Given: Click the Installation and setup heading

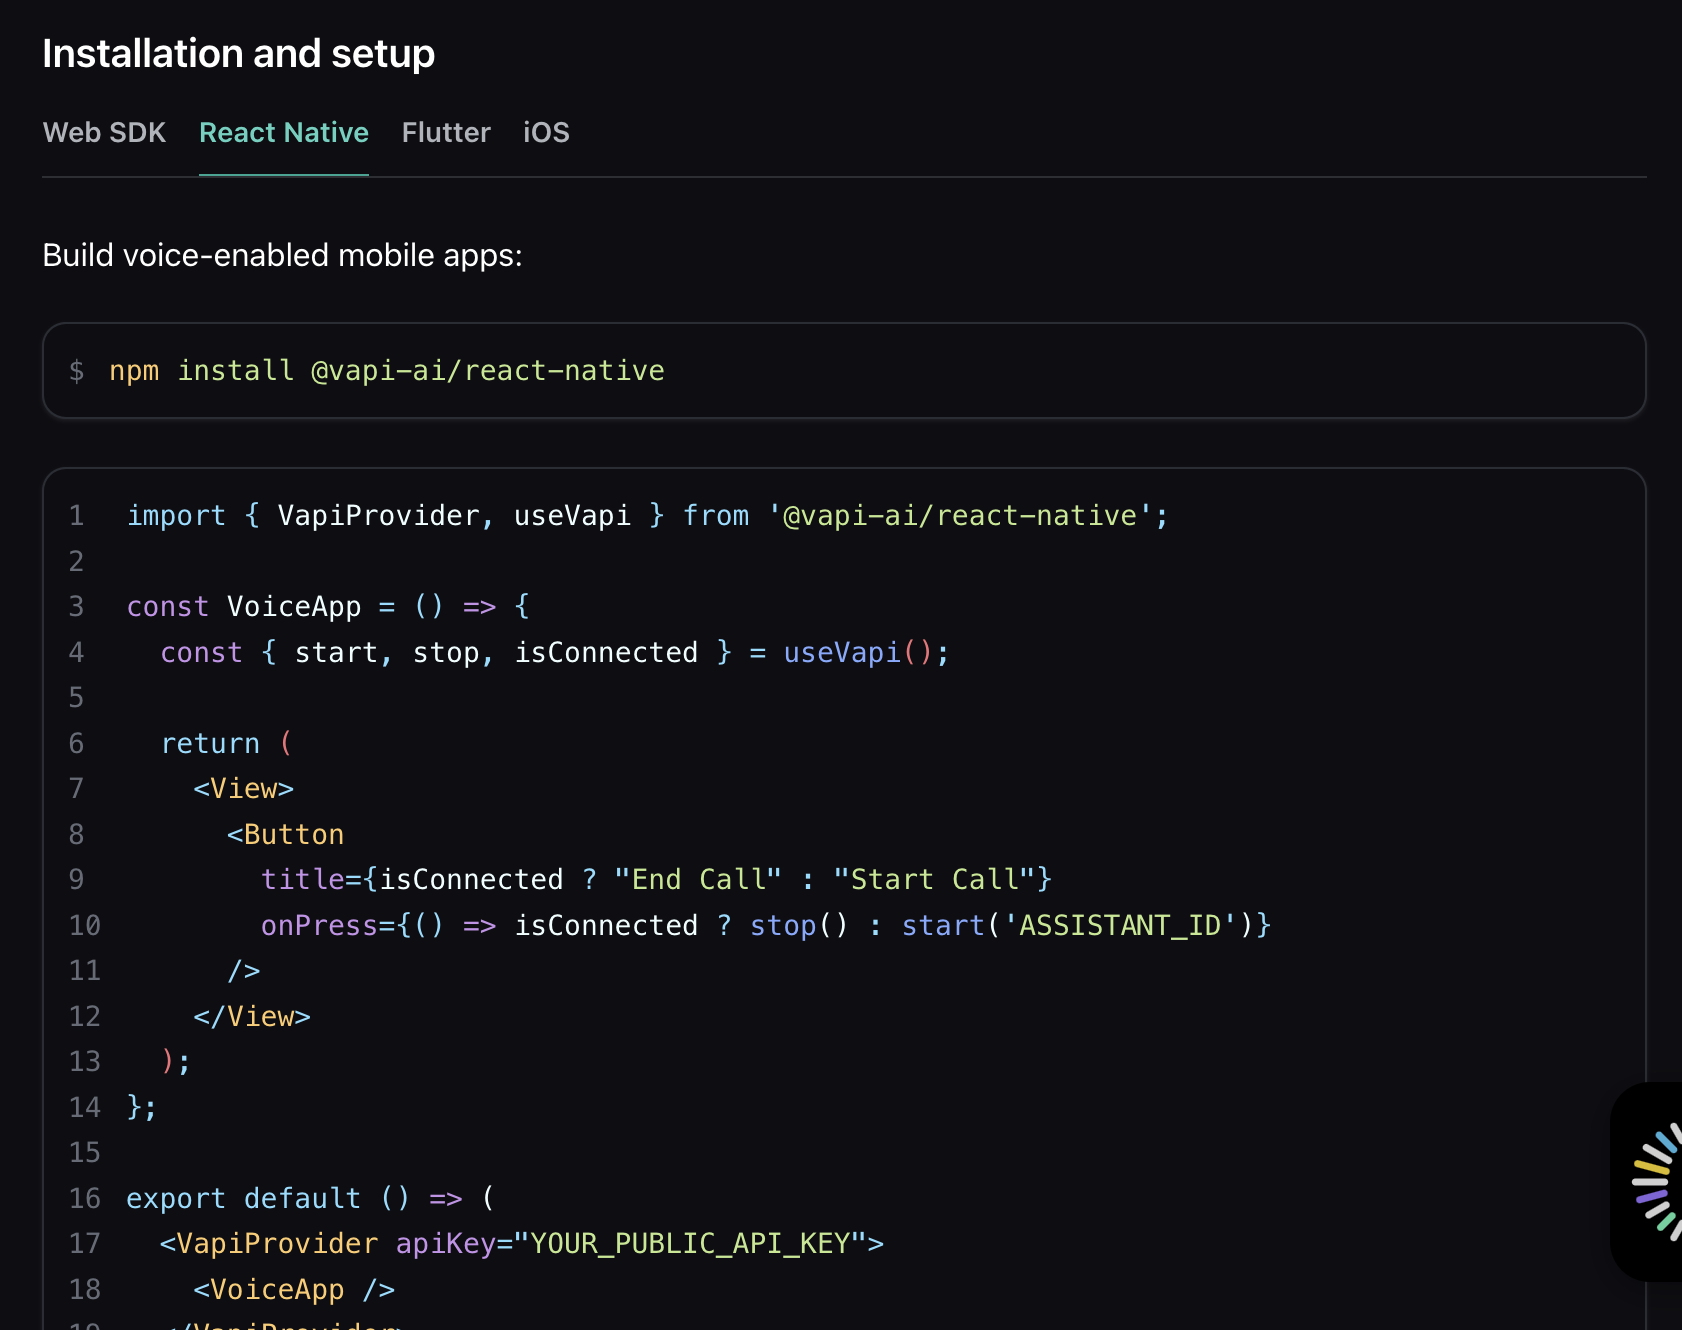Looking at the screenshot, I should click(x=238, y=53).
